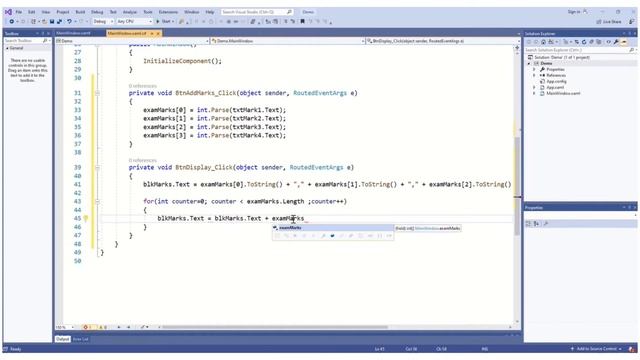Image resolution: width=640 pixels, height=360 pixels.
Task: Click the Split editor icon above scrollbar
Action: [x=517, y=48]
